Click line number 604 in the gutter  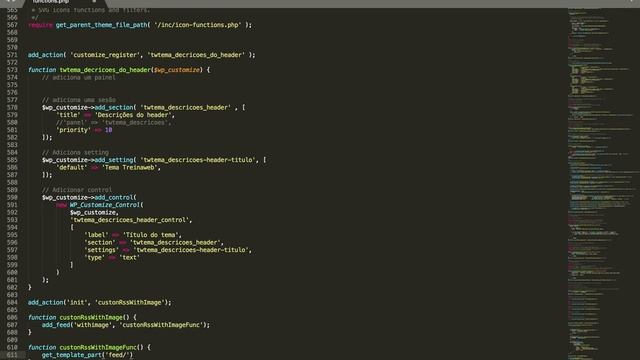(x=12, y=302)
